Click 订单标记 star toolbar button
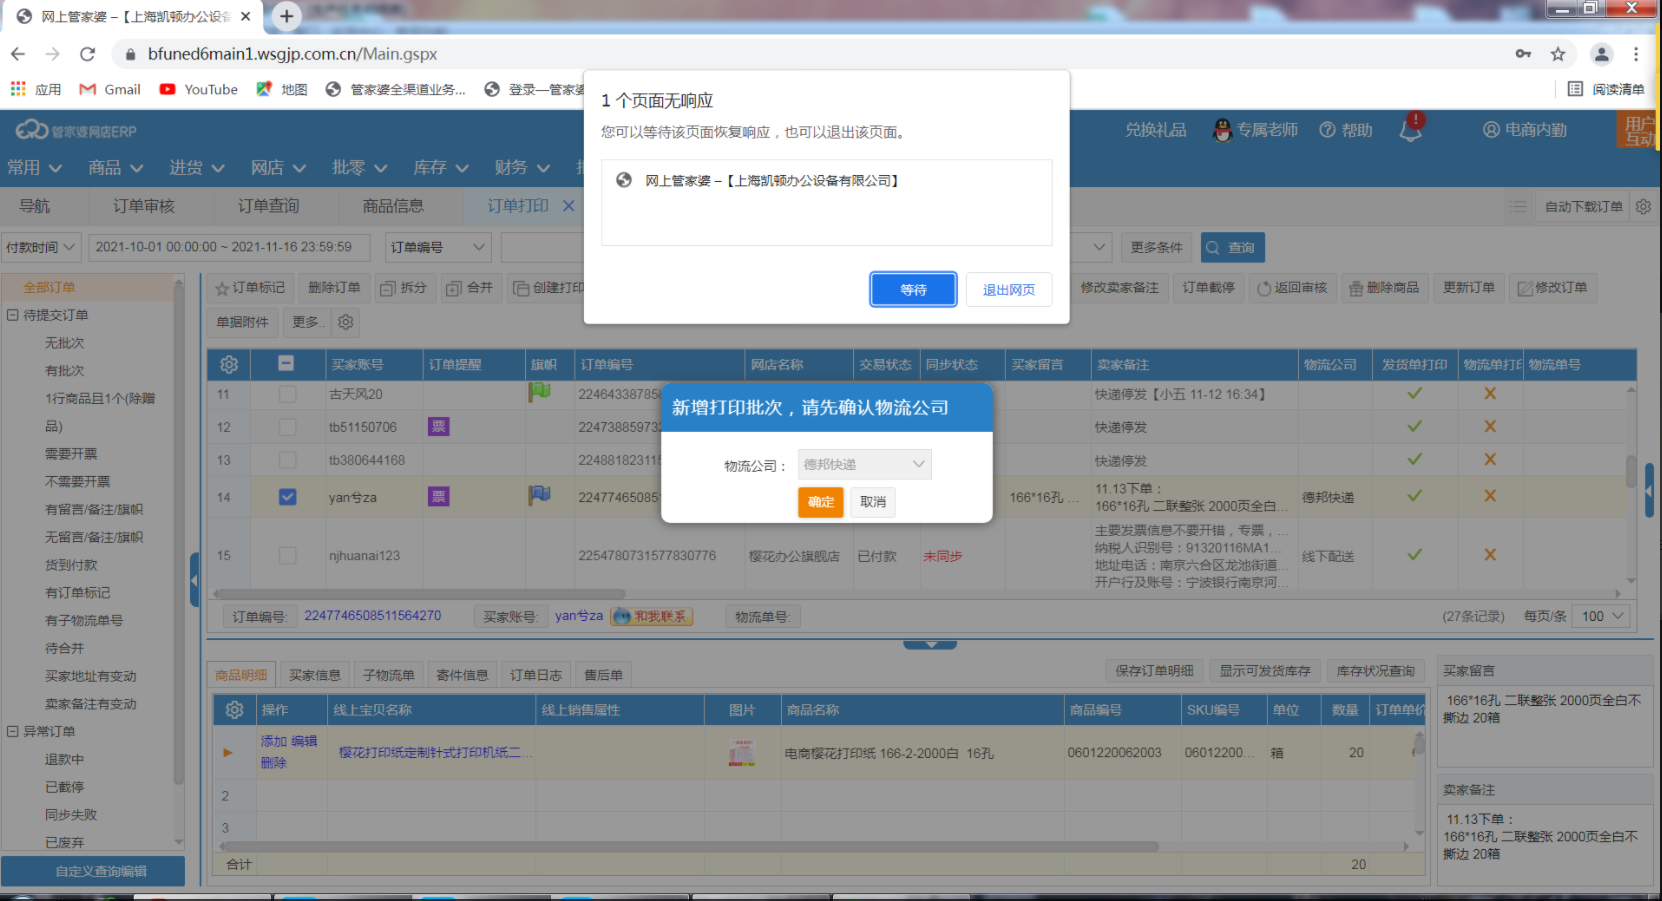This screenshot has height=901, width=1662. point(251,288)
